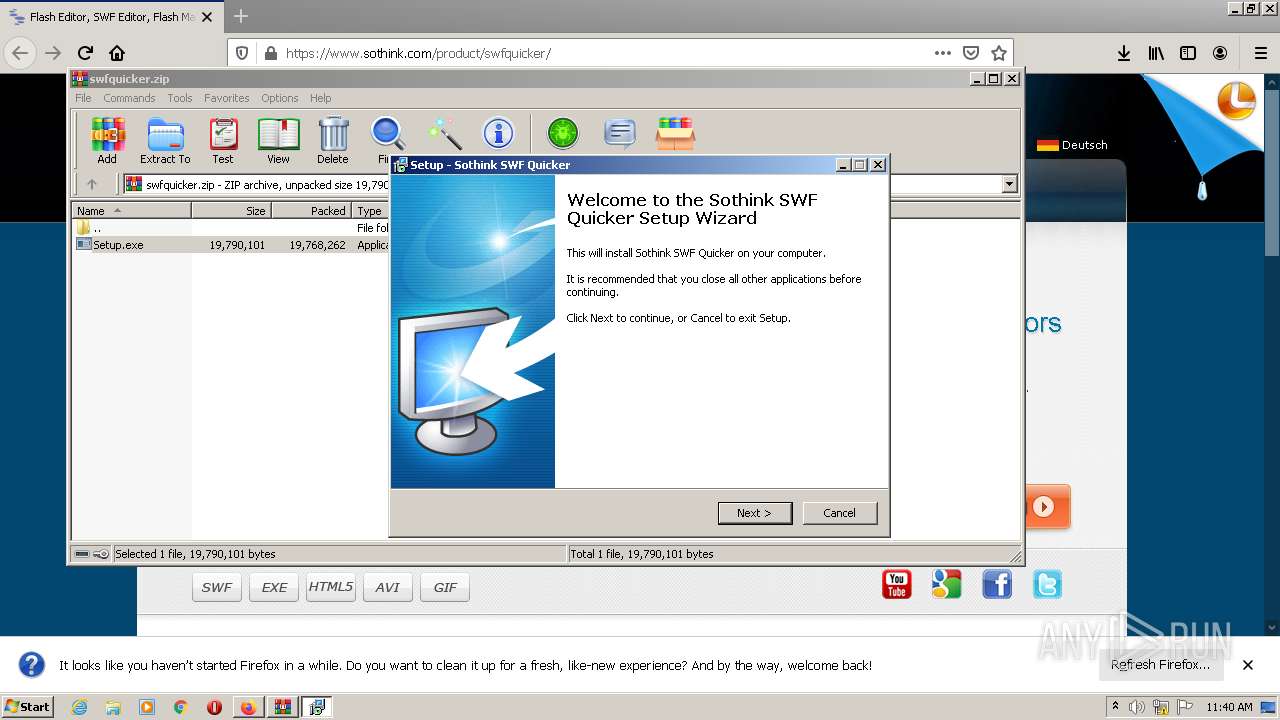
Task: Click the View file icon in WinRAR
Action: [x=278, y=139]
